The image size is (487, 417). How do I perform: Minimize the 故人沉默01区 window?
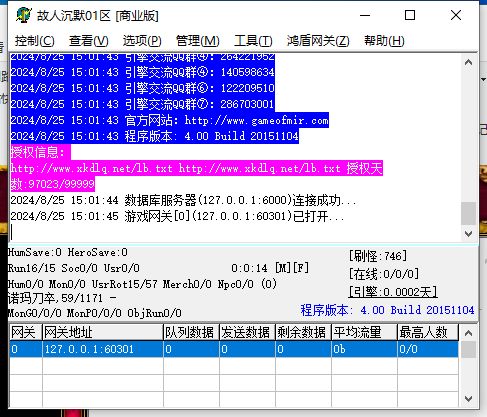click(365, 15)
